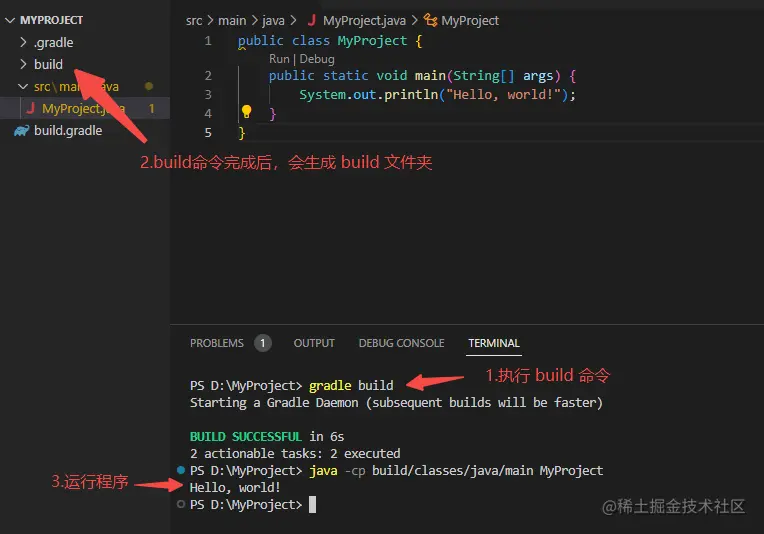The height and width of the screenshot is (534, 764).
Task: Click '2 actionable tasks: 2 executed' line
Action: click(x=295, y=453)
